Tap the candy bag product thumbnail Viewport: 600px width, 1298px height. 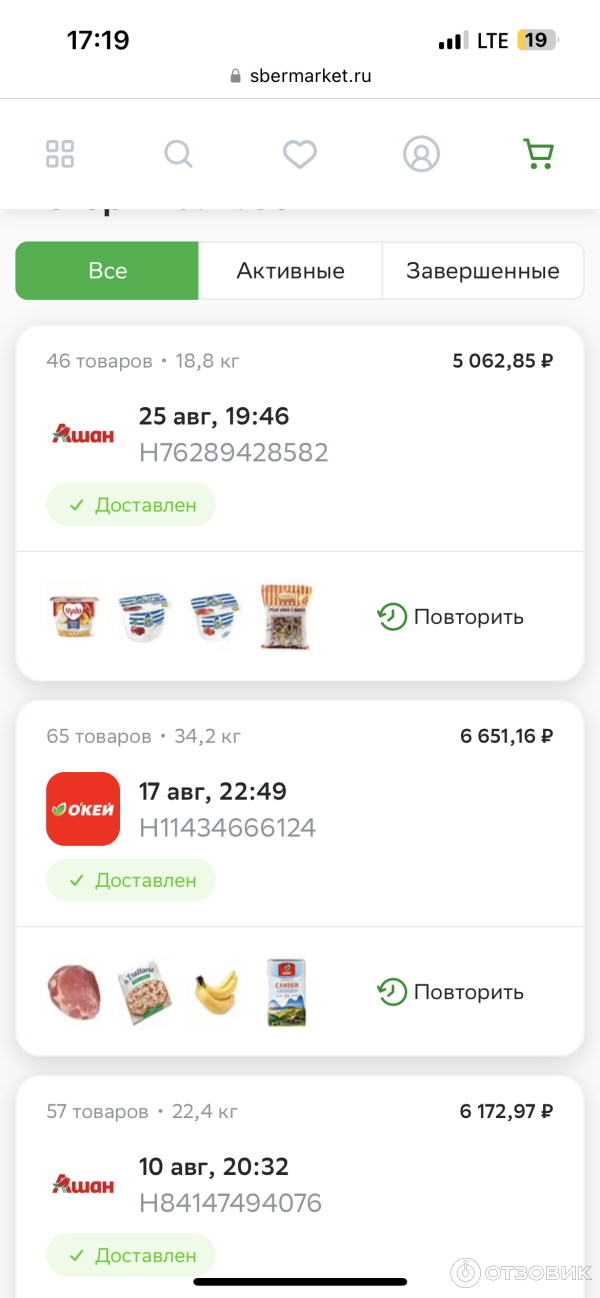tap(287, 616)
